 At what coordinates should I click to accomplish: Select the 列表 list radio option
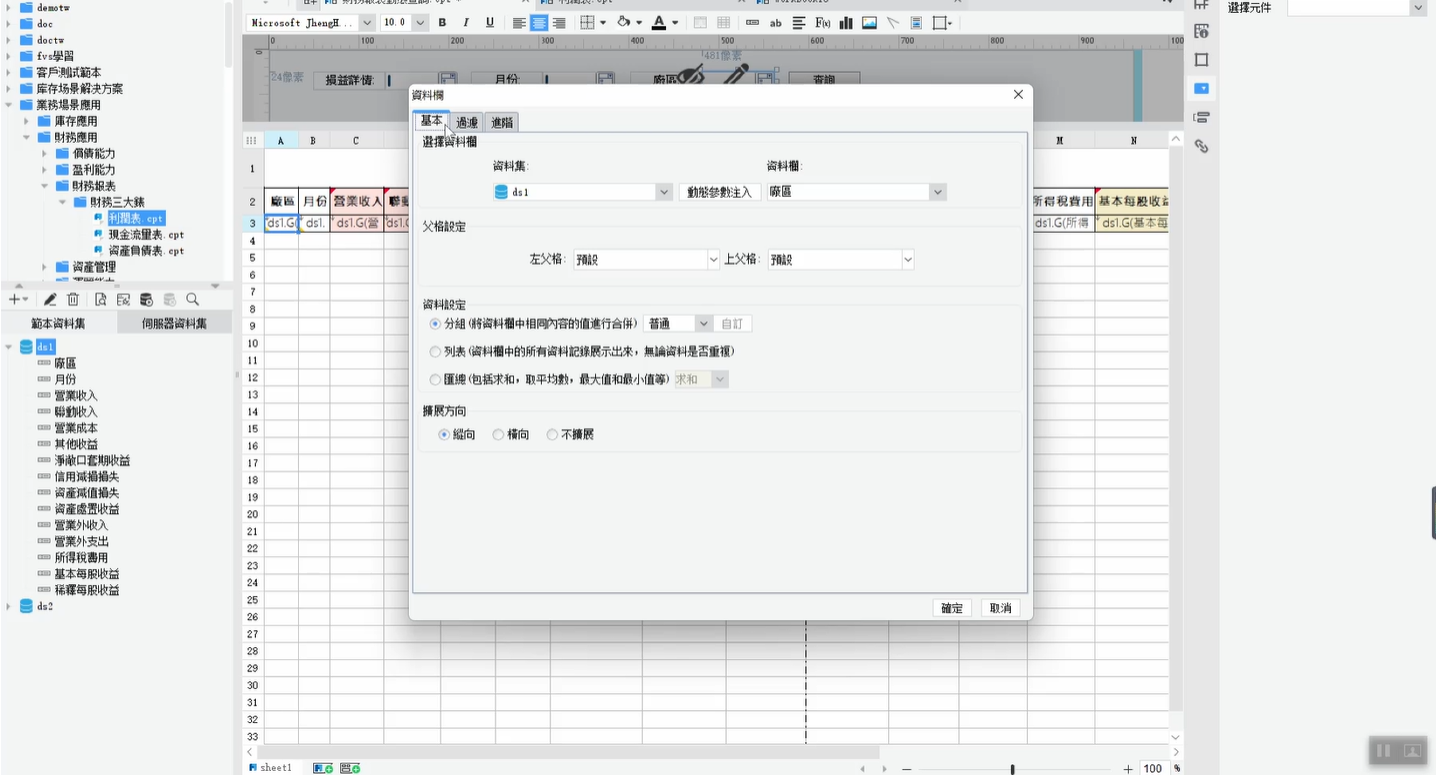435,352
